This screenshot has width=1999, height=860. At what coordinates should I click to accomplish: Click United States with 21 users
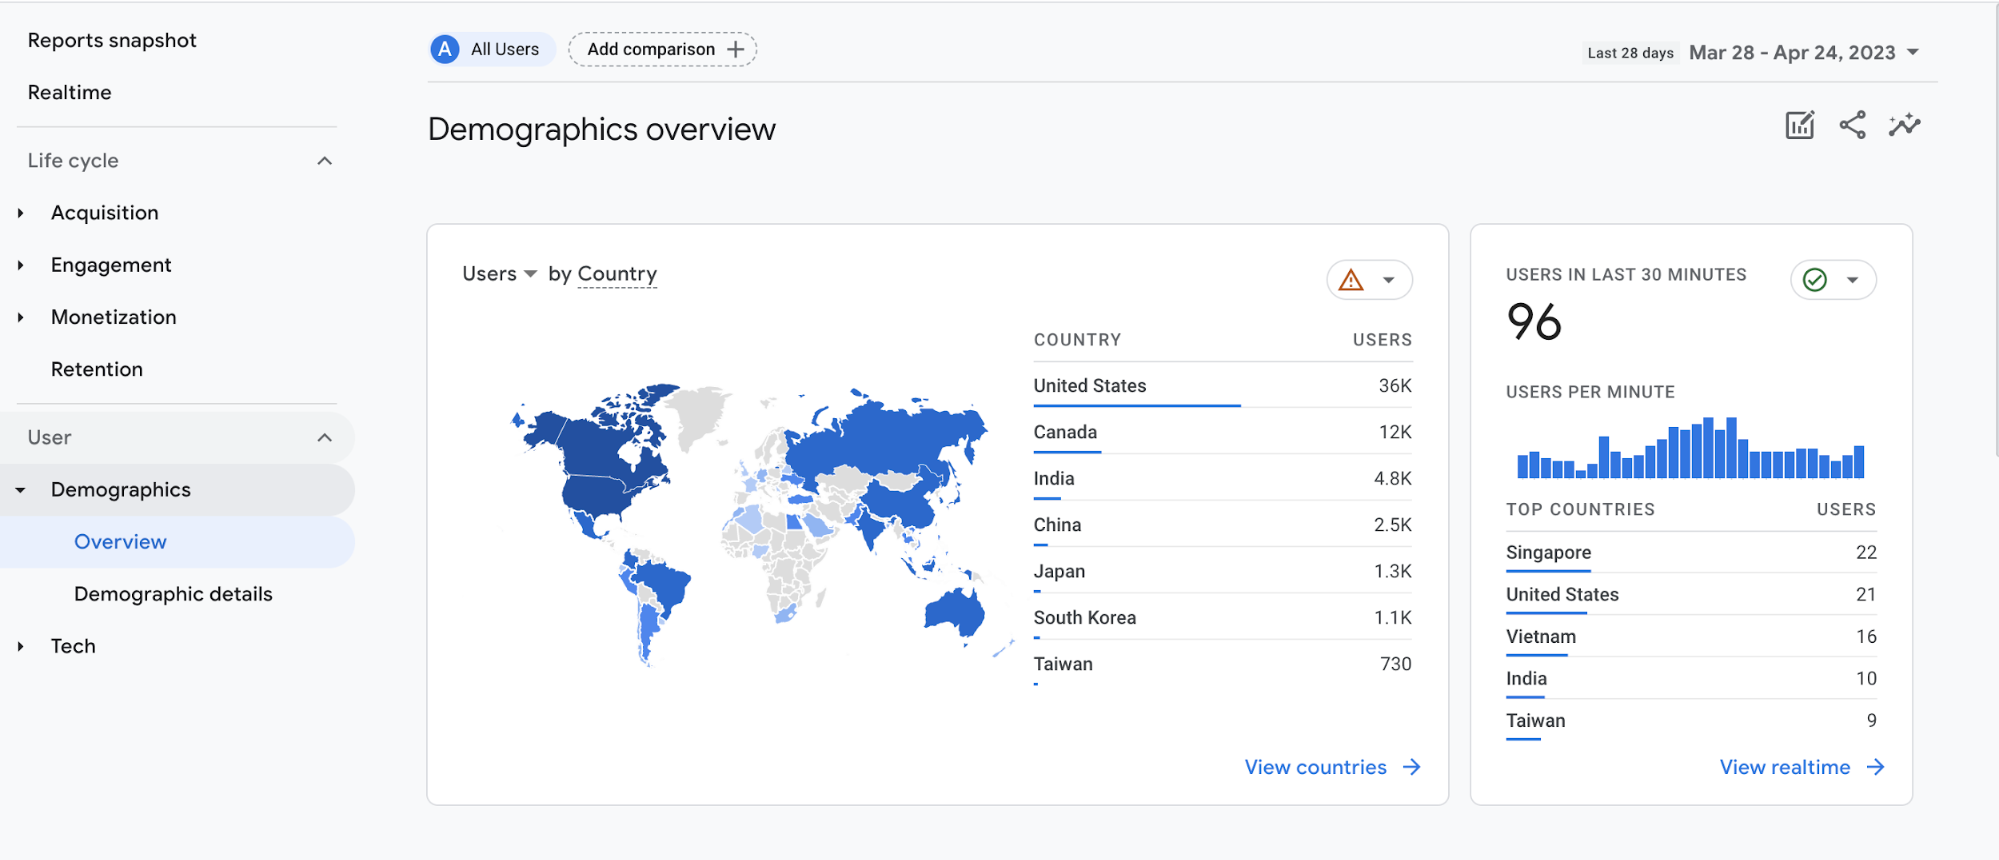point(1691,594)
